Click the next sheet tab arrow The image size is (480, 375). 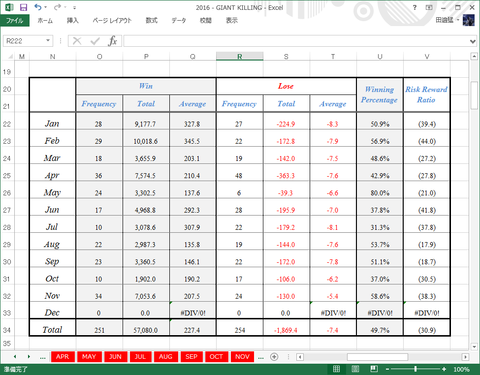[x=29, y=357]
